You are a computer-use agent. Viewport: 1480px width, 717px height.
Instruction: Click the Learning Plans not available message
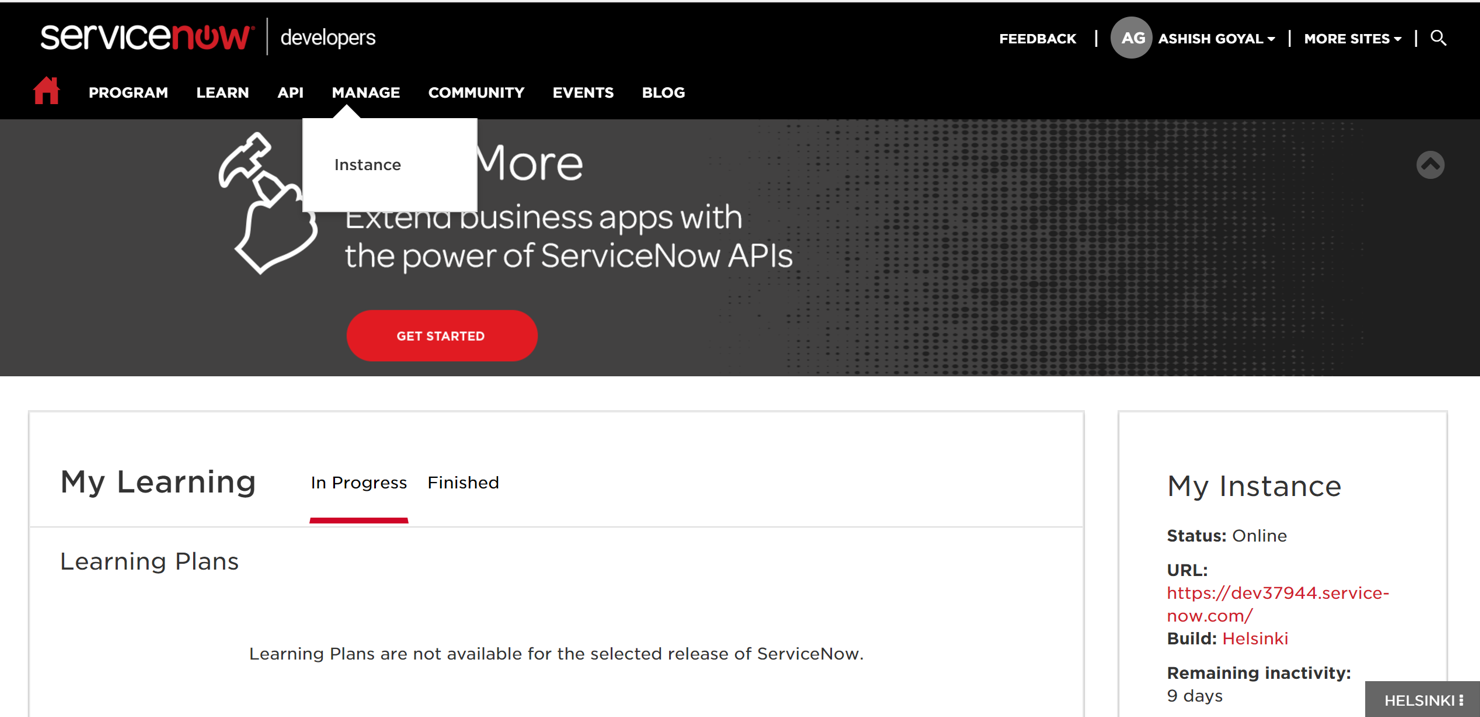point(556,654)
